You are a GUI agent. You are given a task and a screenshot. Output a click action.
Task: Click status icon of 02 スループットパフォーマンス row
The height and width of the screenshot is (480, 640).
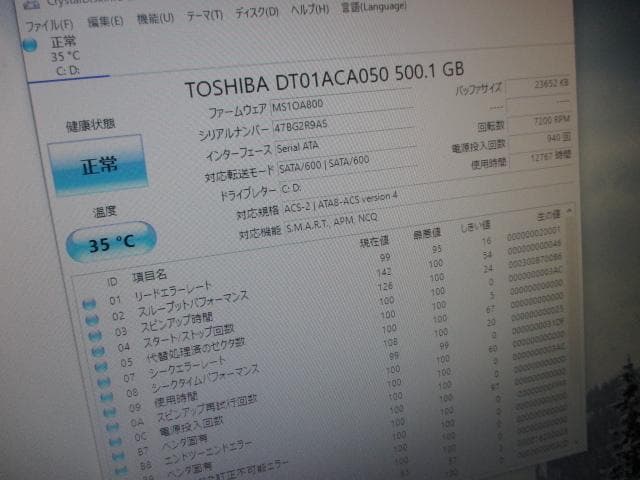pyautogui.click(x=92, y=320)
